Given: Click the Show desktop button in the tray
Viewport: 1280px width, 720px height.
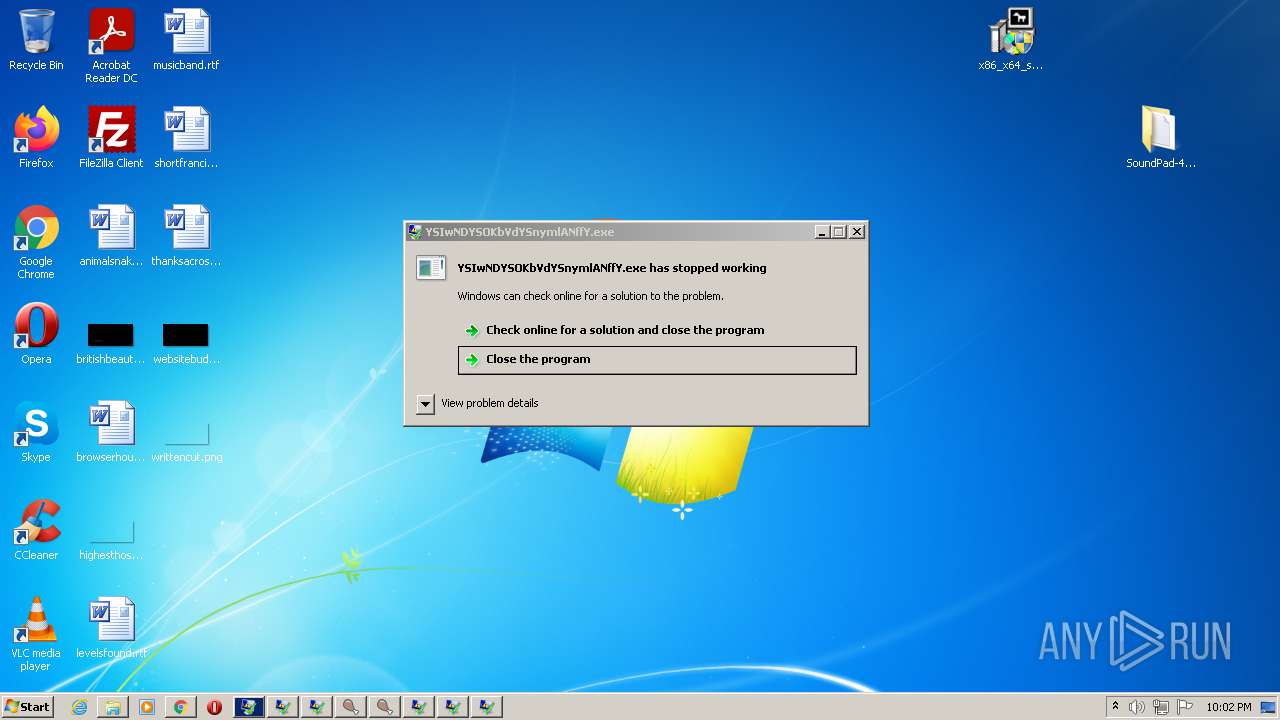Looking at the screenshot, I should (1270, 707).
